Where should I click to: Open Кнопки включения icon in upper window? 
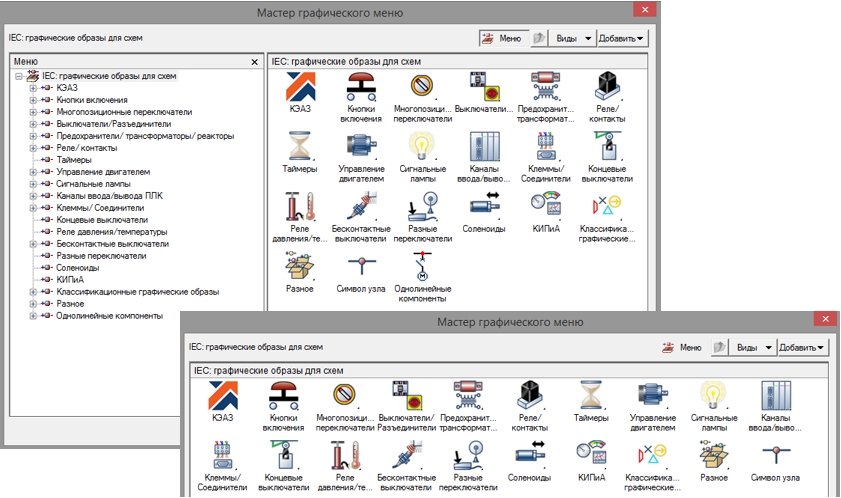point(361,87)
